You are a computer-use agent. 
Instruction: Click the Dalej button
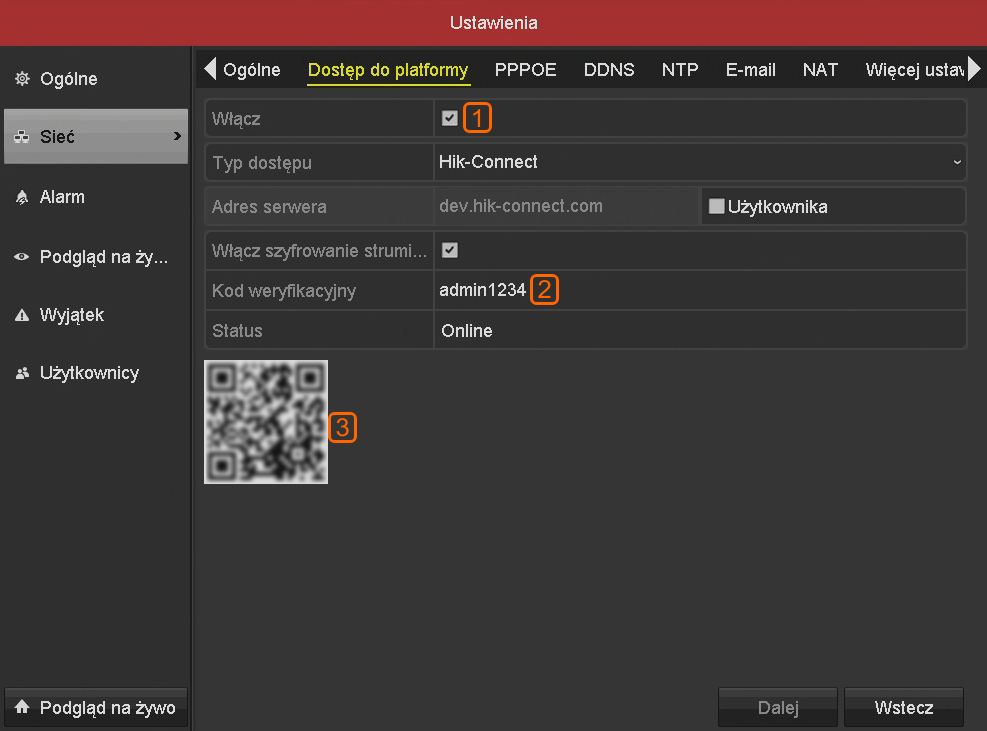click(778, 708)
